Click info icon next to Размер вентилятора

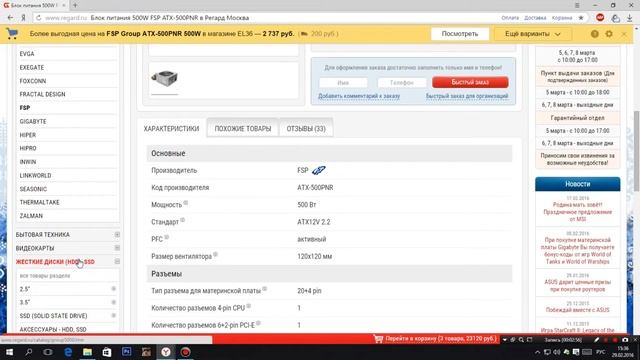click(x=215, y=254)
